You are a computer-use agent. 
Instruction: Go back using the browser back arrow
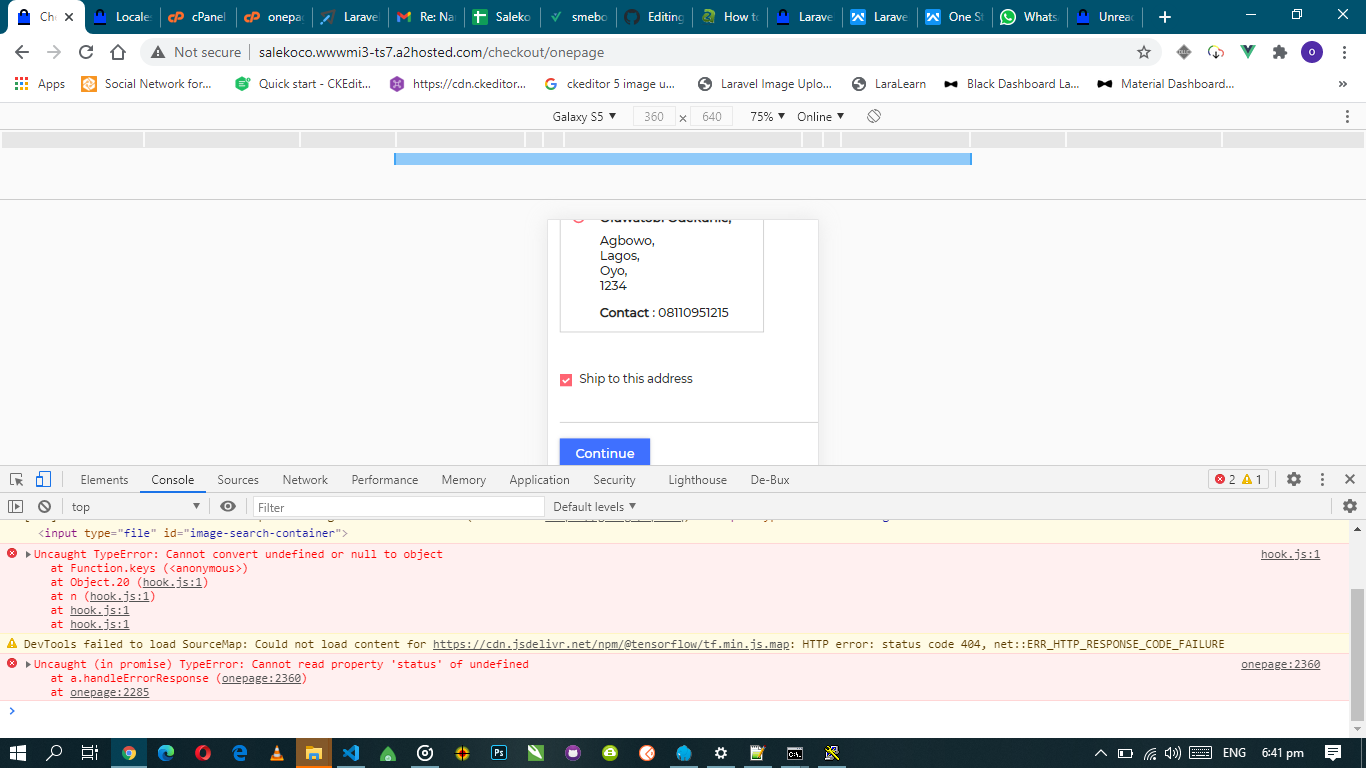(22, 52)
